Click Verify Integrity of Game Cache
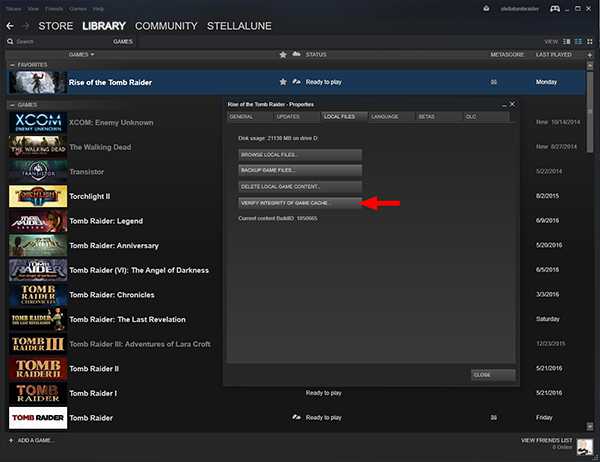This screenshot has width=600, height=462. (300, 203)
